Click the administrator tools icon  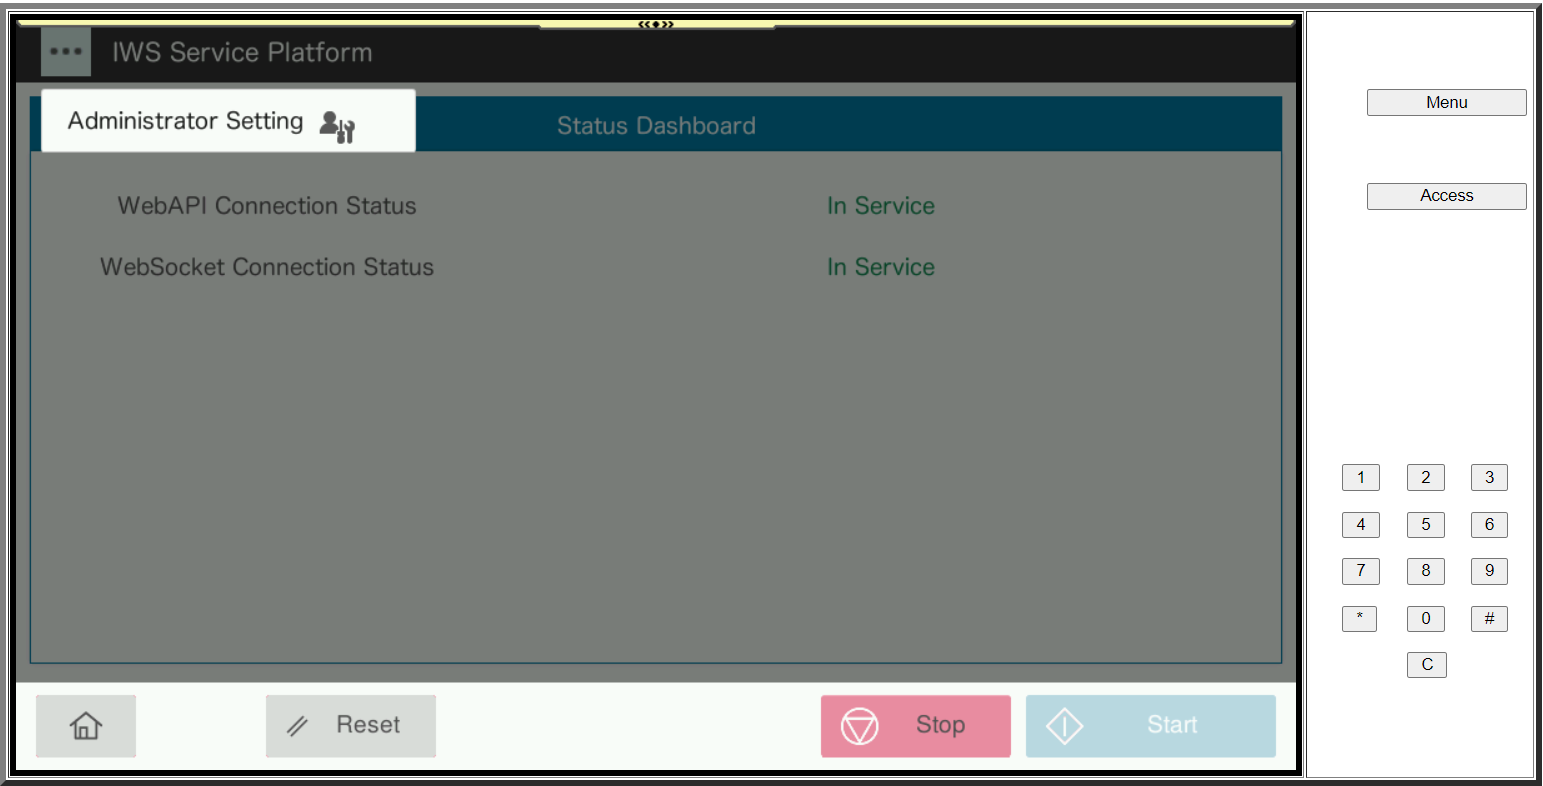[337, 127]
